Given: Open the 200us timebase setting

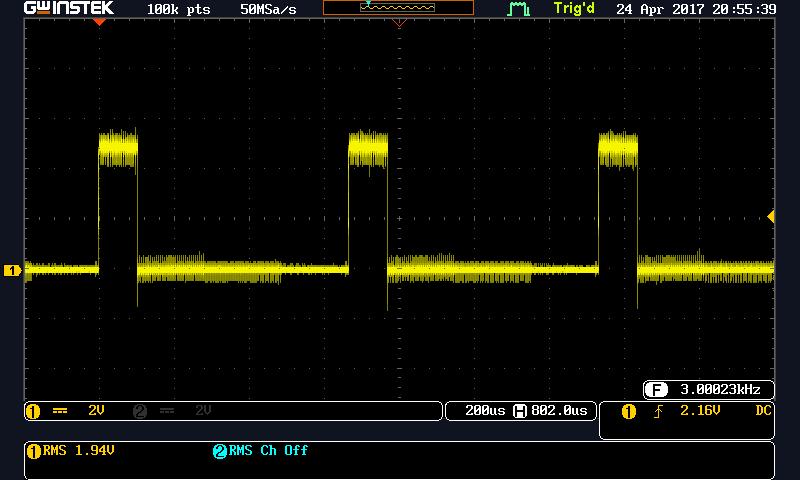Looking at the screenshot, I should pos(479,411).
